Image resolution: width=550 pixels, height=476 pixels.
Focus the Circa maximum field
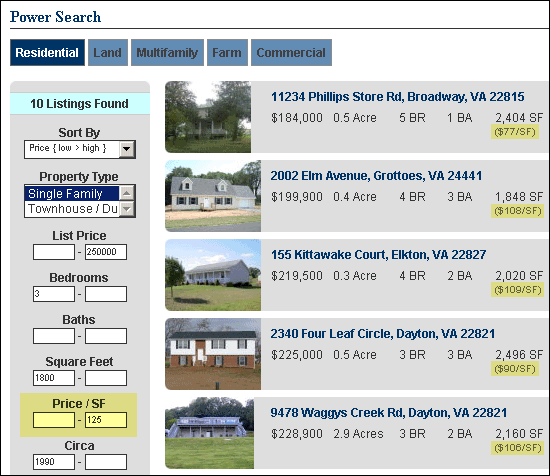pos(106,462)
